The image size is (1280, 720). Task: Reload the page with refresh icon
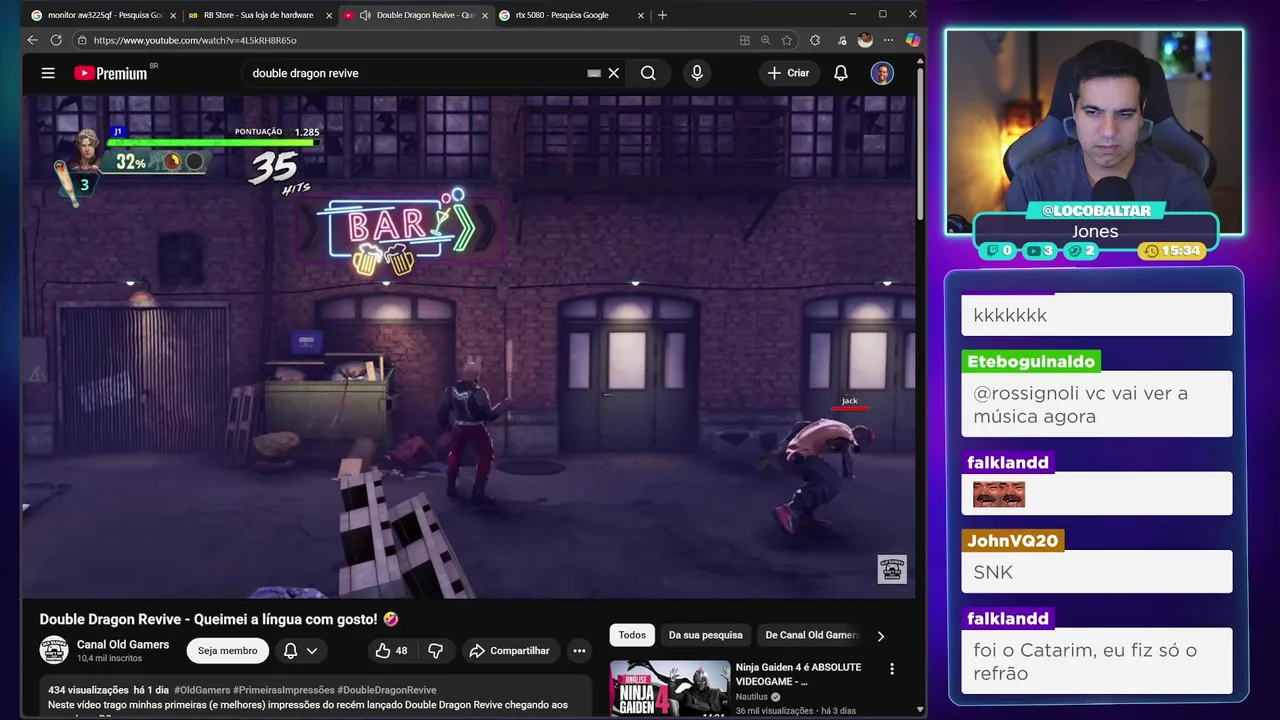pos(56,40)
